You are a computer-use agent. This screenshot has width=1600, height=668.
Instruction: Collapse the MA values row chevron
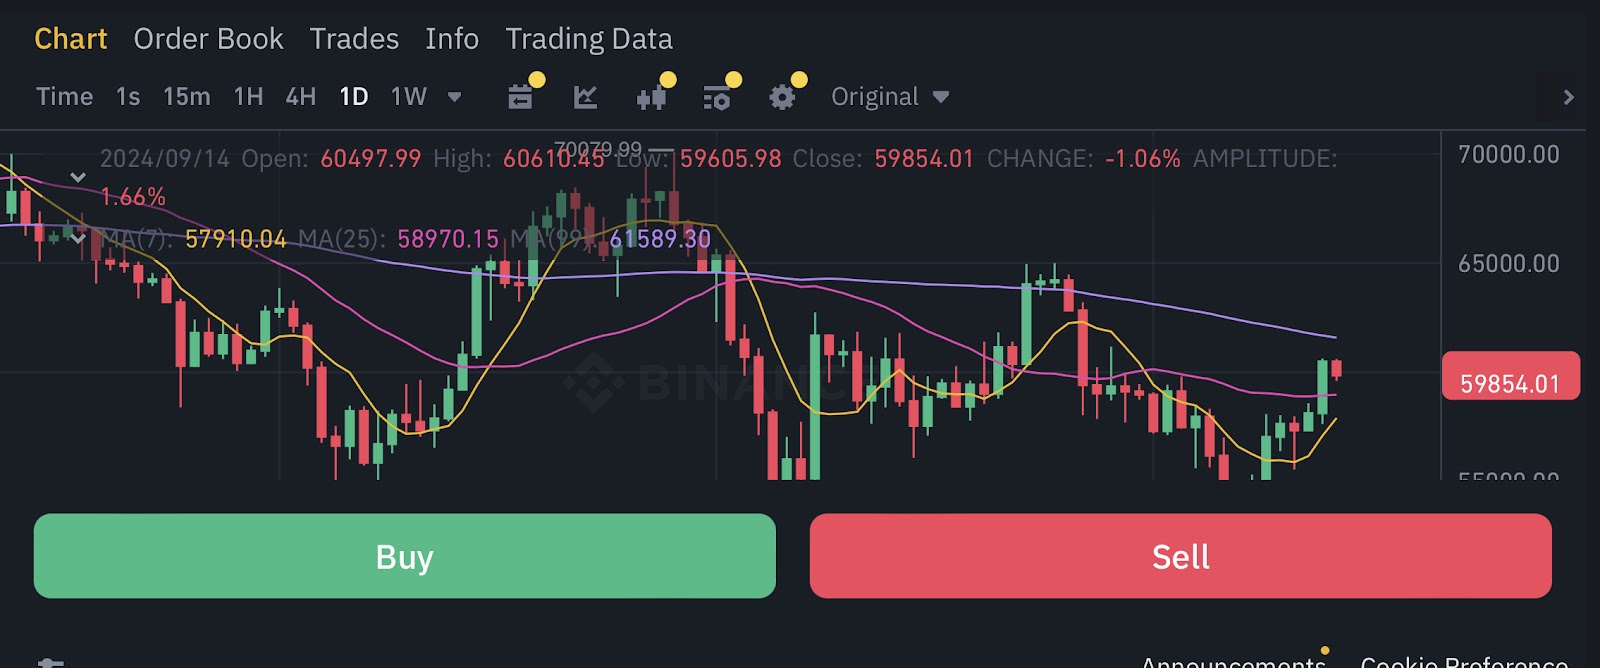(x=78, y=238)
